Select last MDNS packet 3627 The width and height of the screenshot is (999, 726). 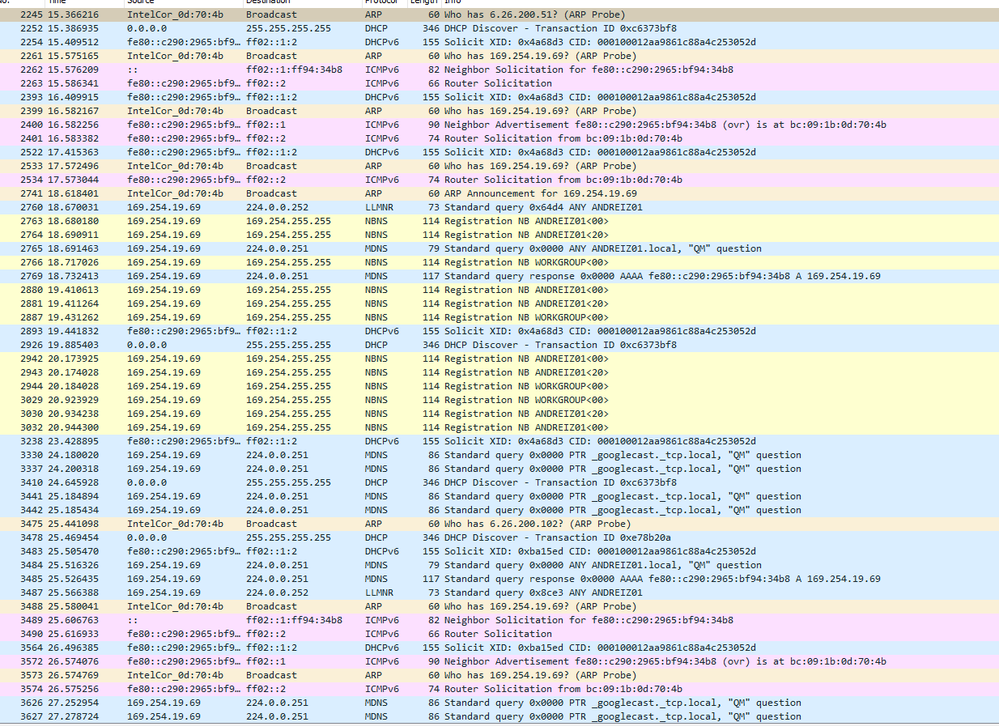(500, 716)
